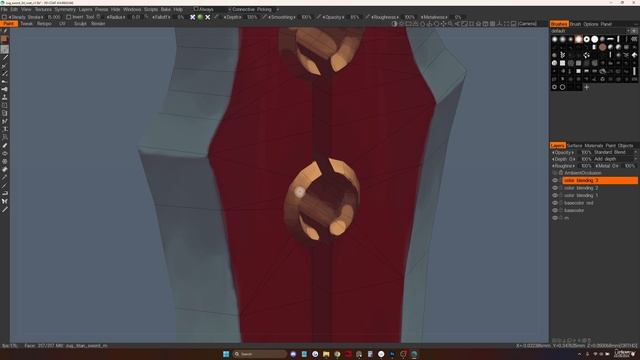Open the red app icon on the taskbar
The width and height of the screenshot is (640, 360).
pos(348,354)
